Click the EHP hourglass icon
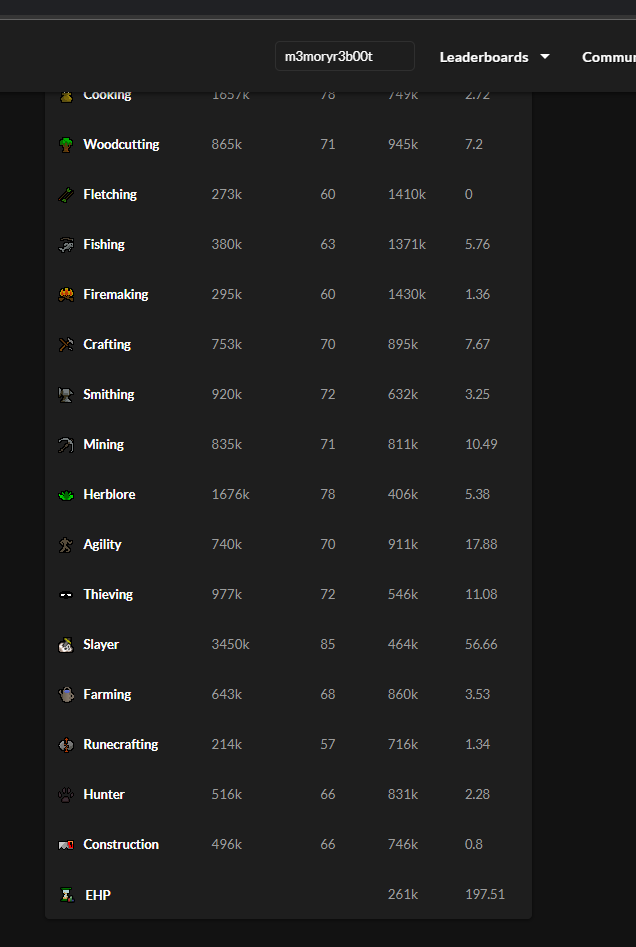The width and height of the screenshot is (636, 947). tap(68, 894)
